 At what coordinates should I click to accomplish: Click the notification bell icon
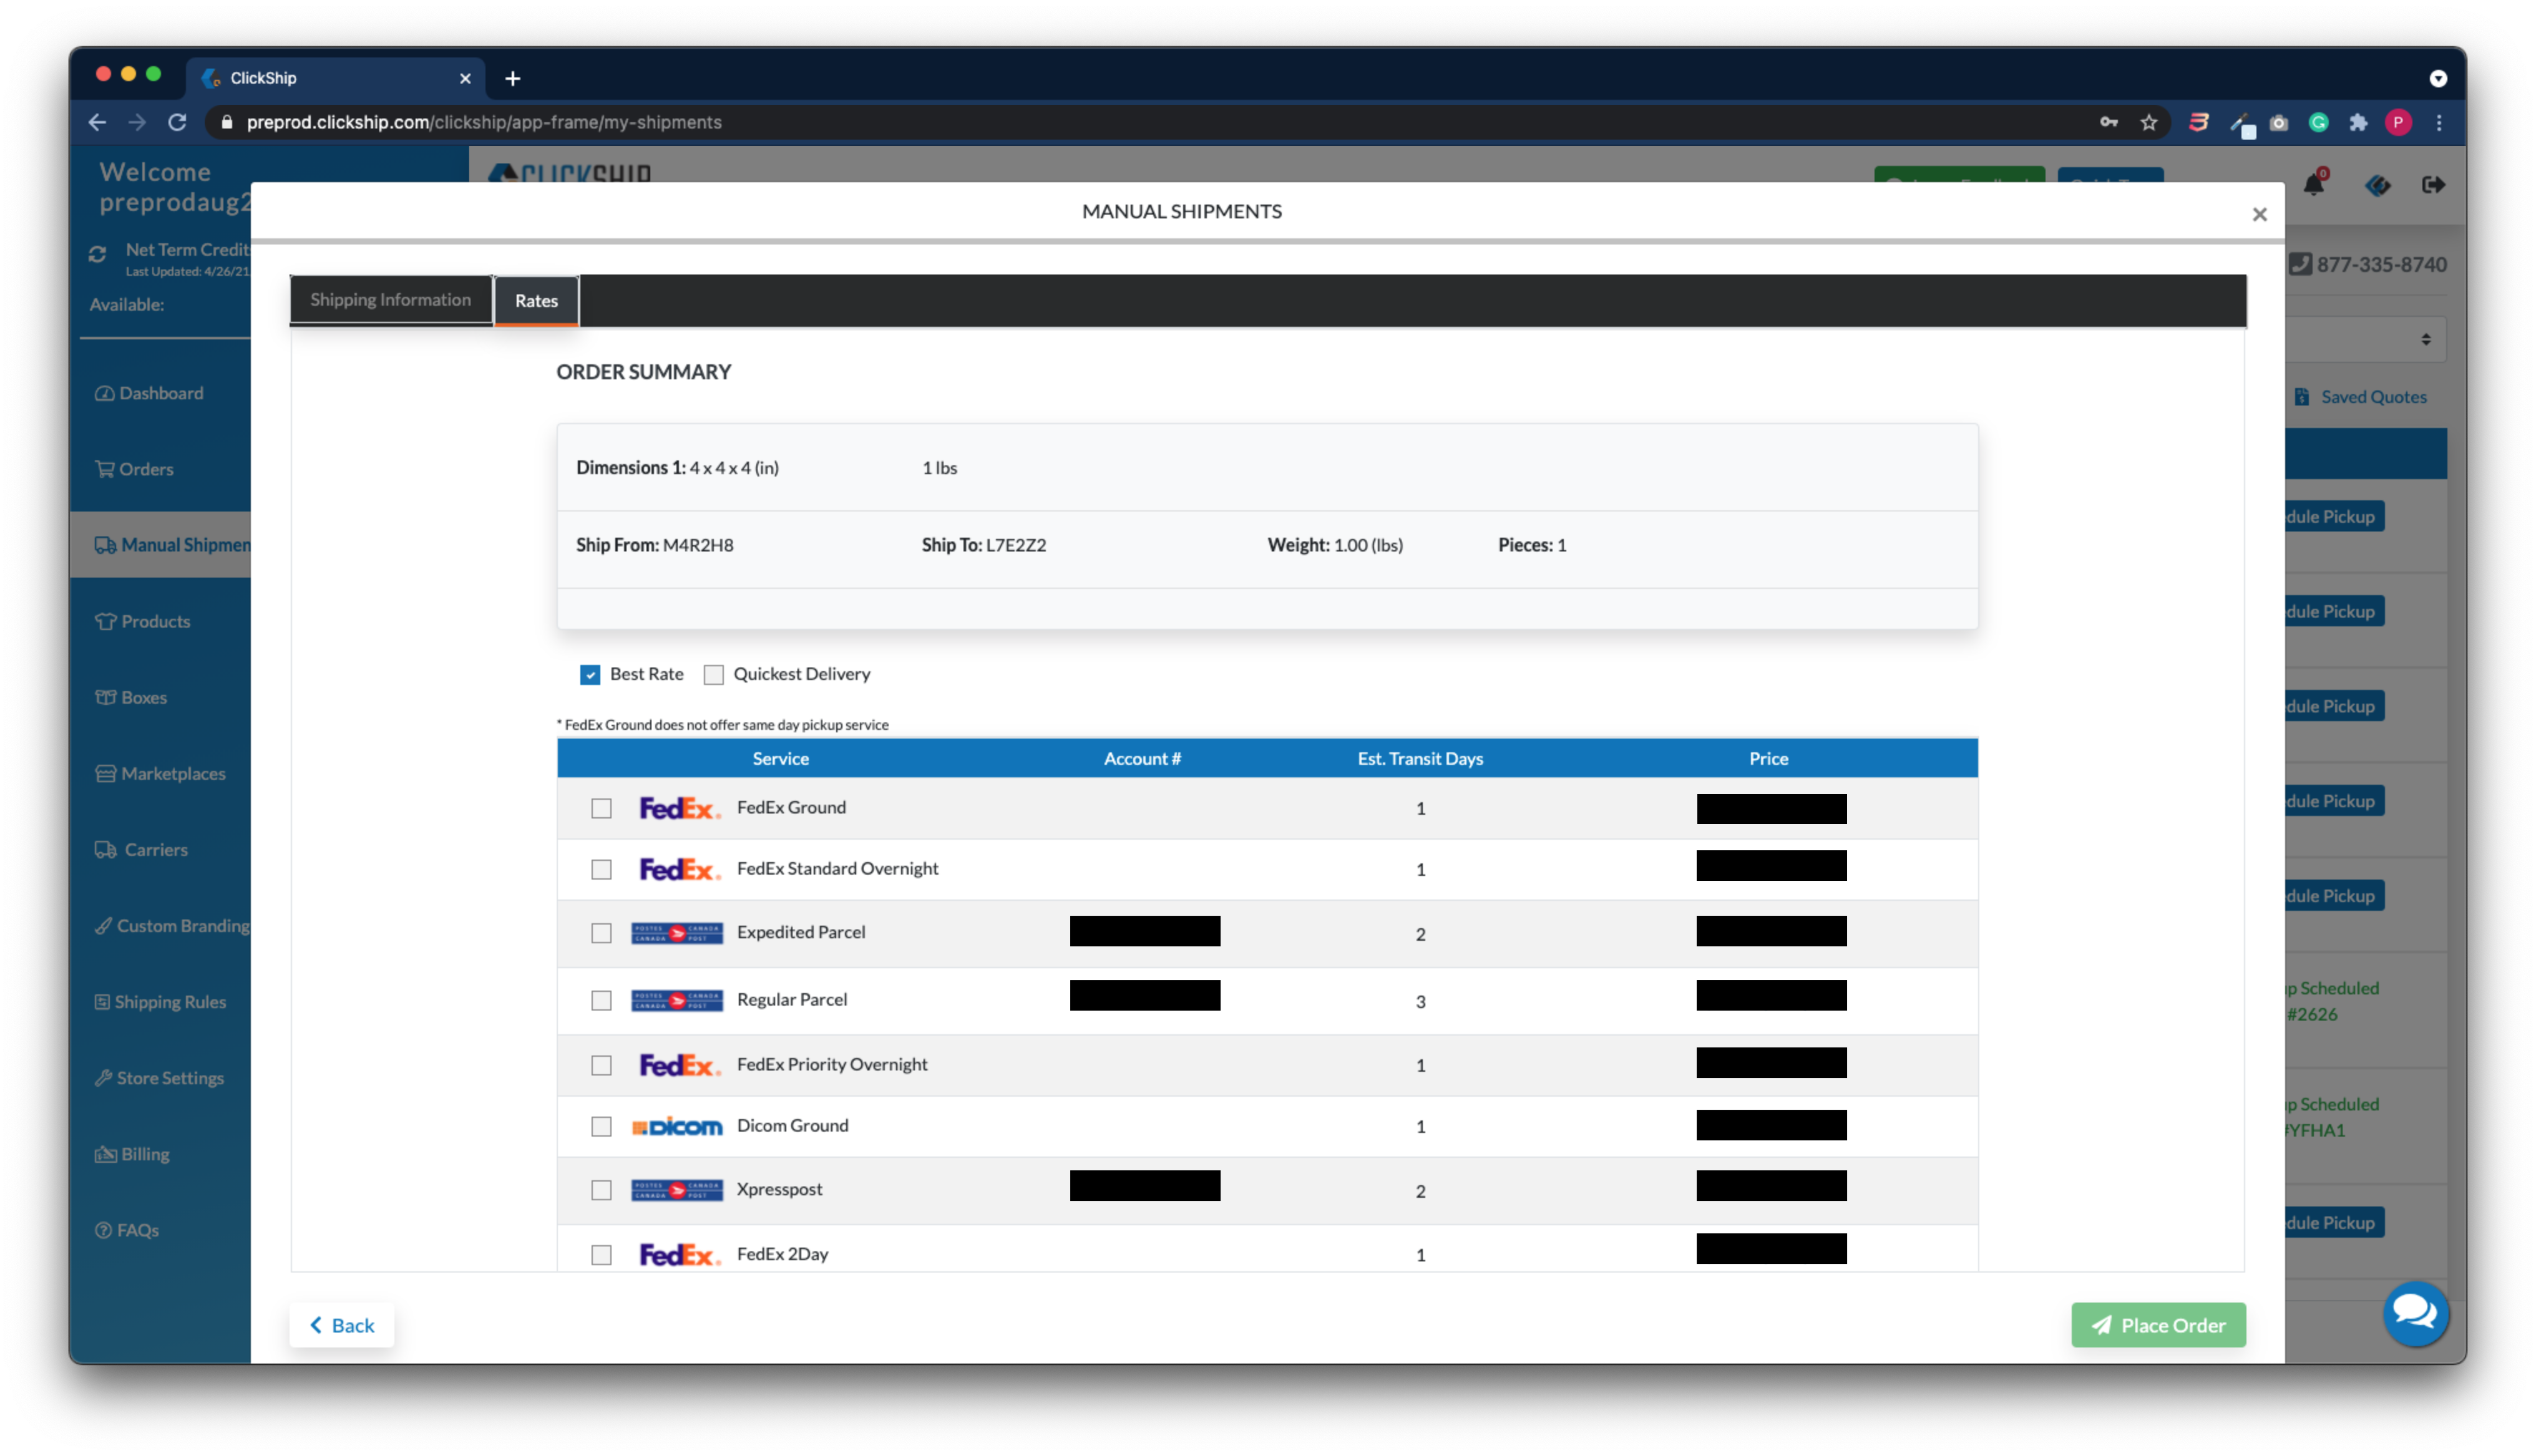[x=2312, y=185]
